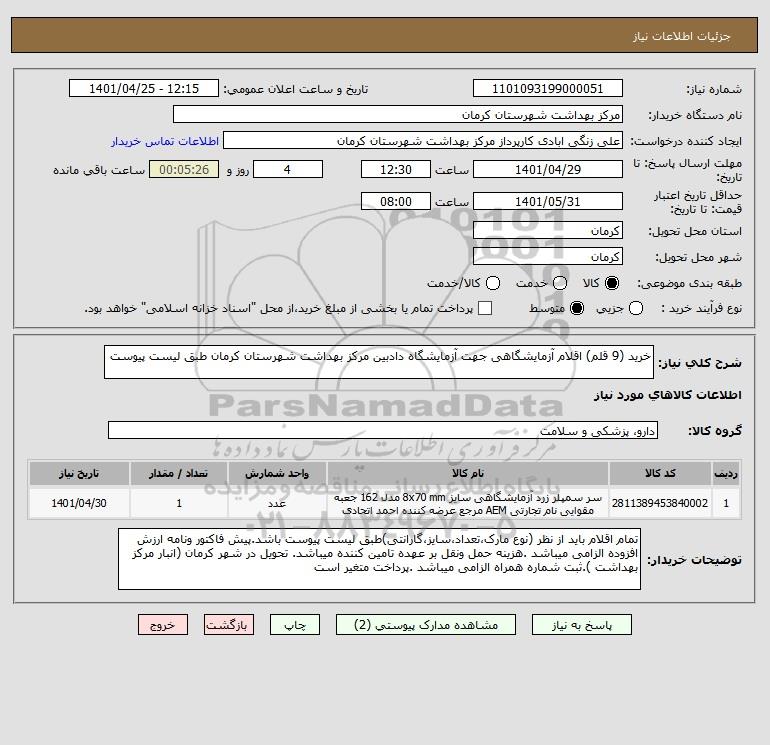This screenshot has height=745, width=770.
Task: Click the unit cell عدد
Action: pos(277,503)
